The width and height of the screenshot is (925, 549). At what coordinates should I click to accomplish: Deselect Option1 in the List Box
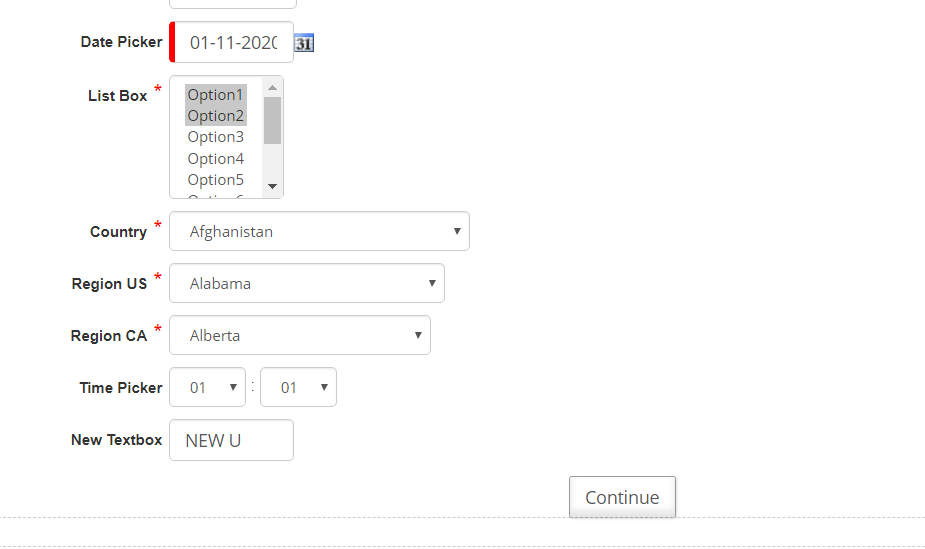tap(216, 94)
